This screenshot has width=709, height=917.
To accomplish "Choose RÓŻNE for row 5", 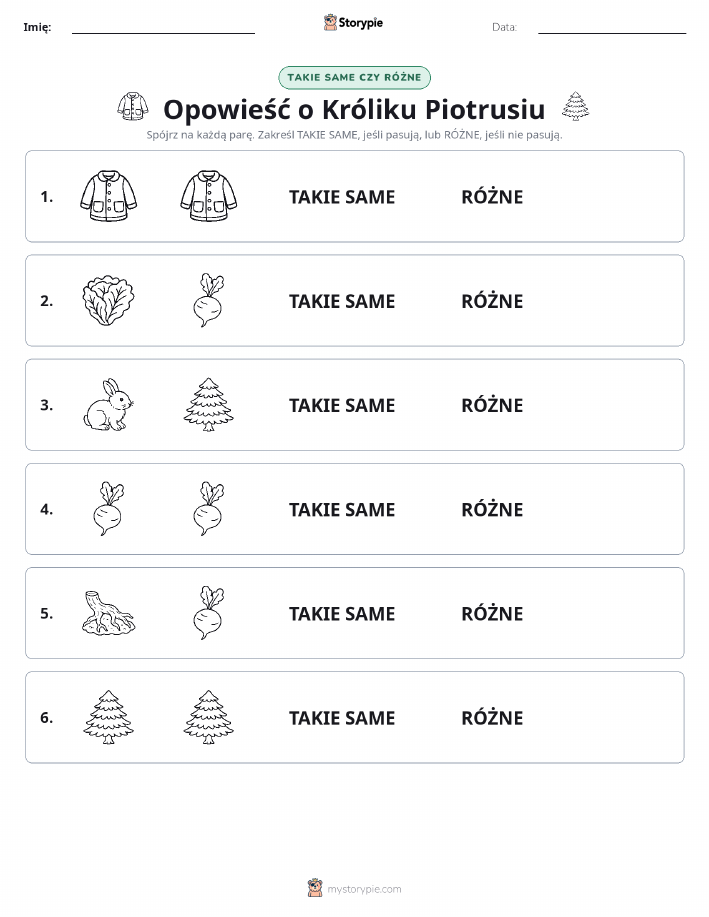I will pos(492,613).
